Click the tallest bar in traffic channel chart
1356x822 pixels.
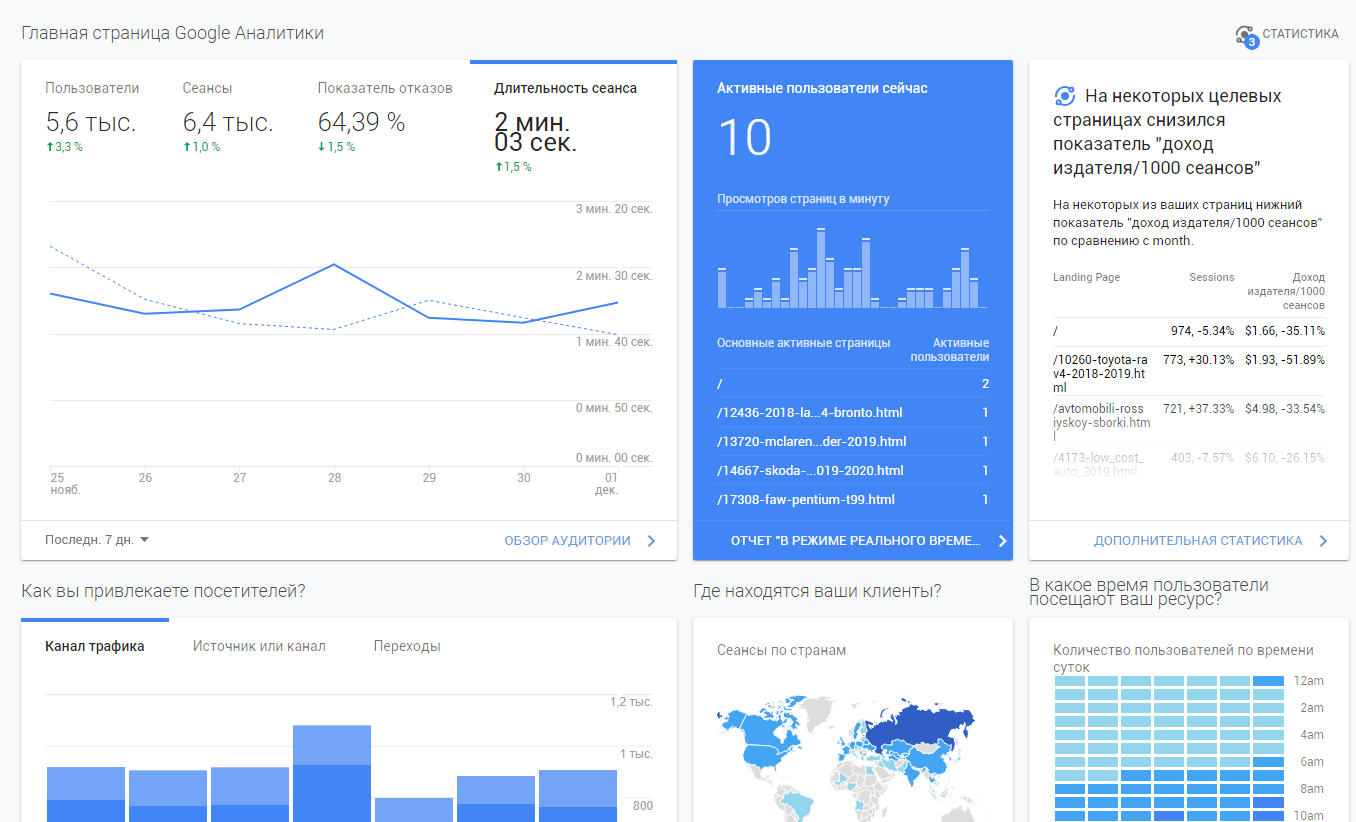click(x=332, y=773)
